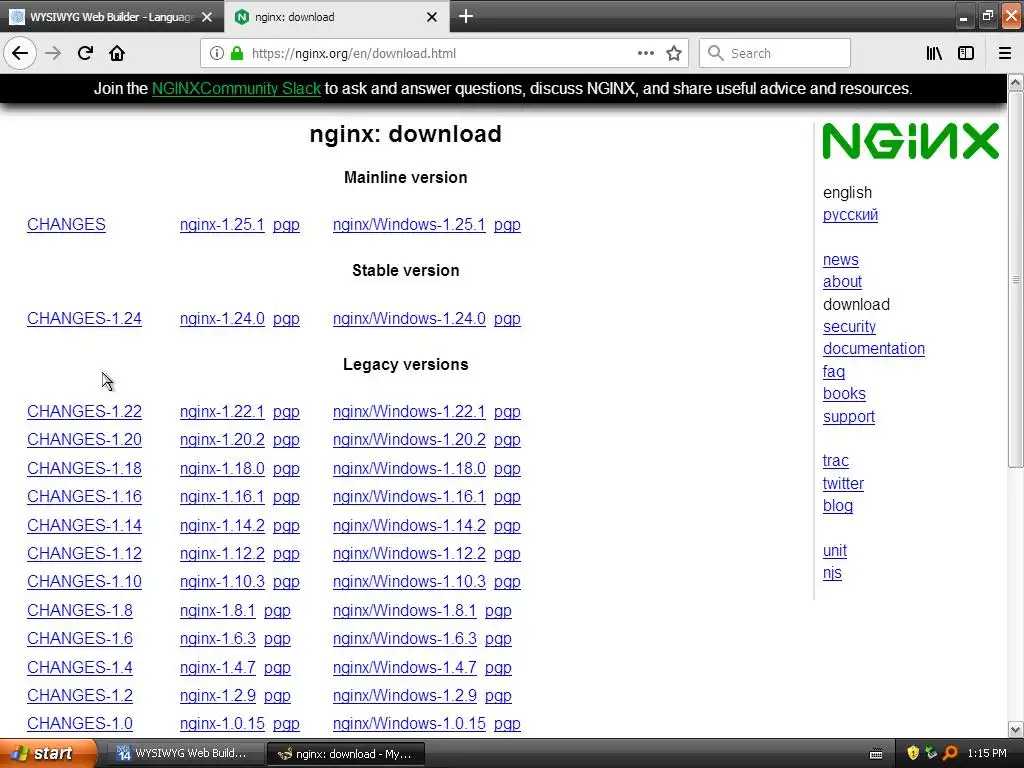Open the about sidebar link
The height and width of the screenshot is (768, 1024).
point(842,282)
